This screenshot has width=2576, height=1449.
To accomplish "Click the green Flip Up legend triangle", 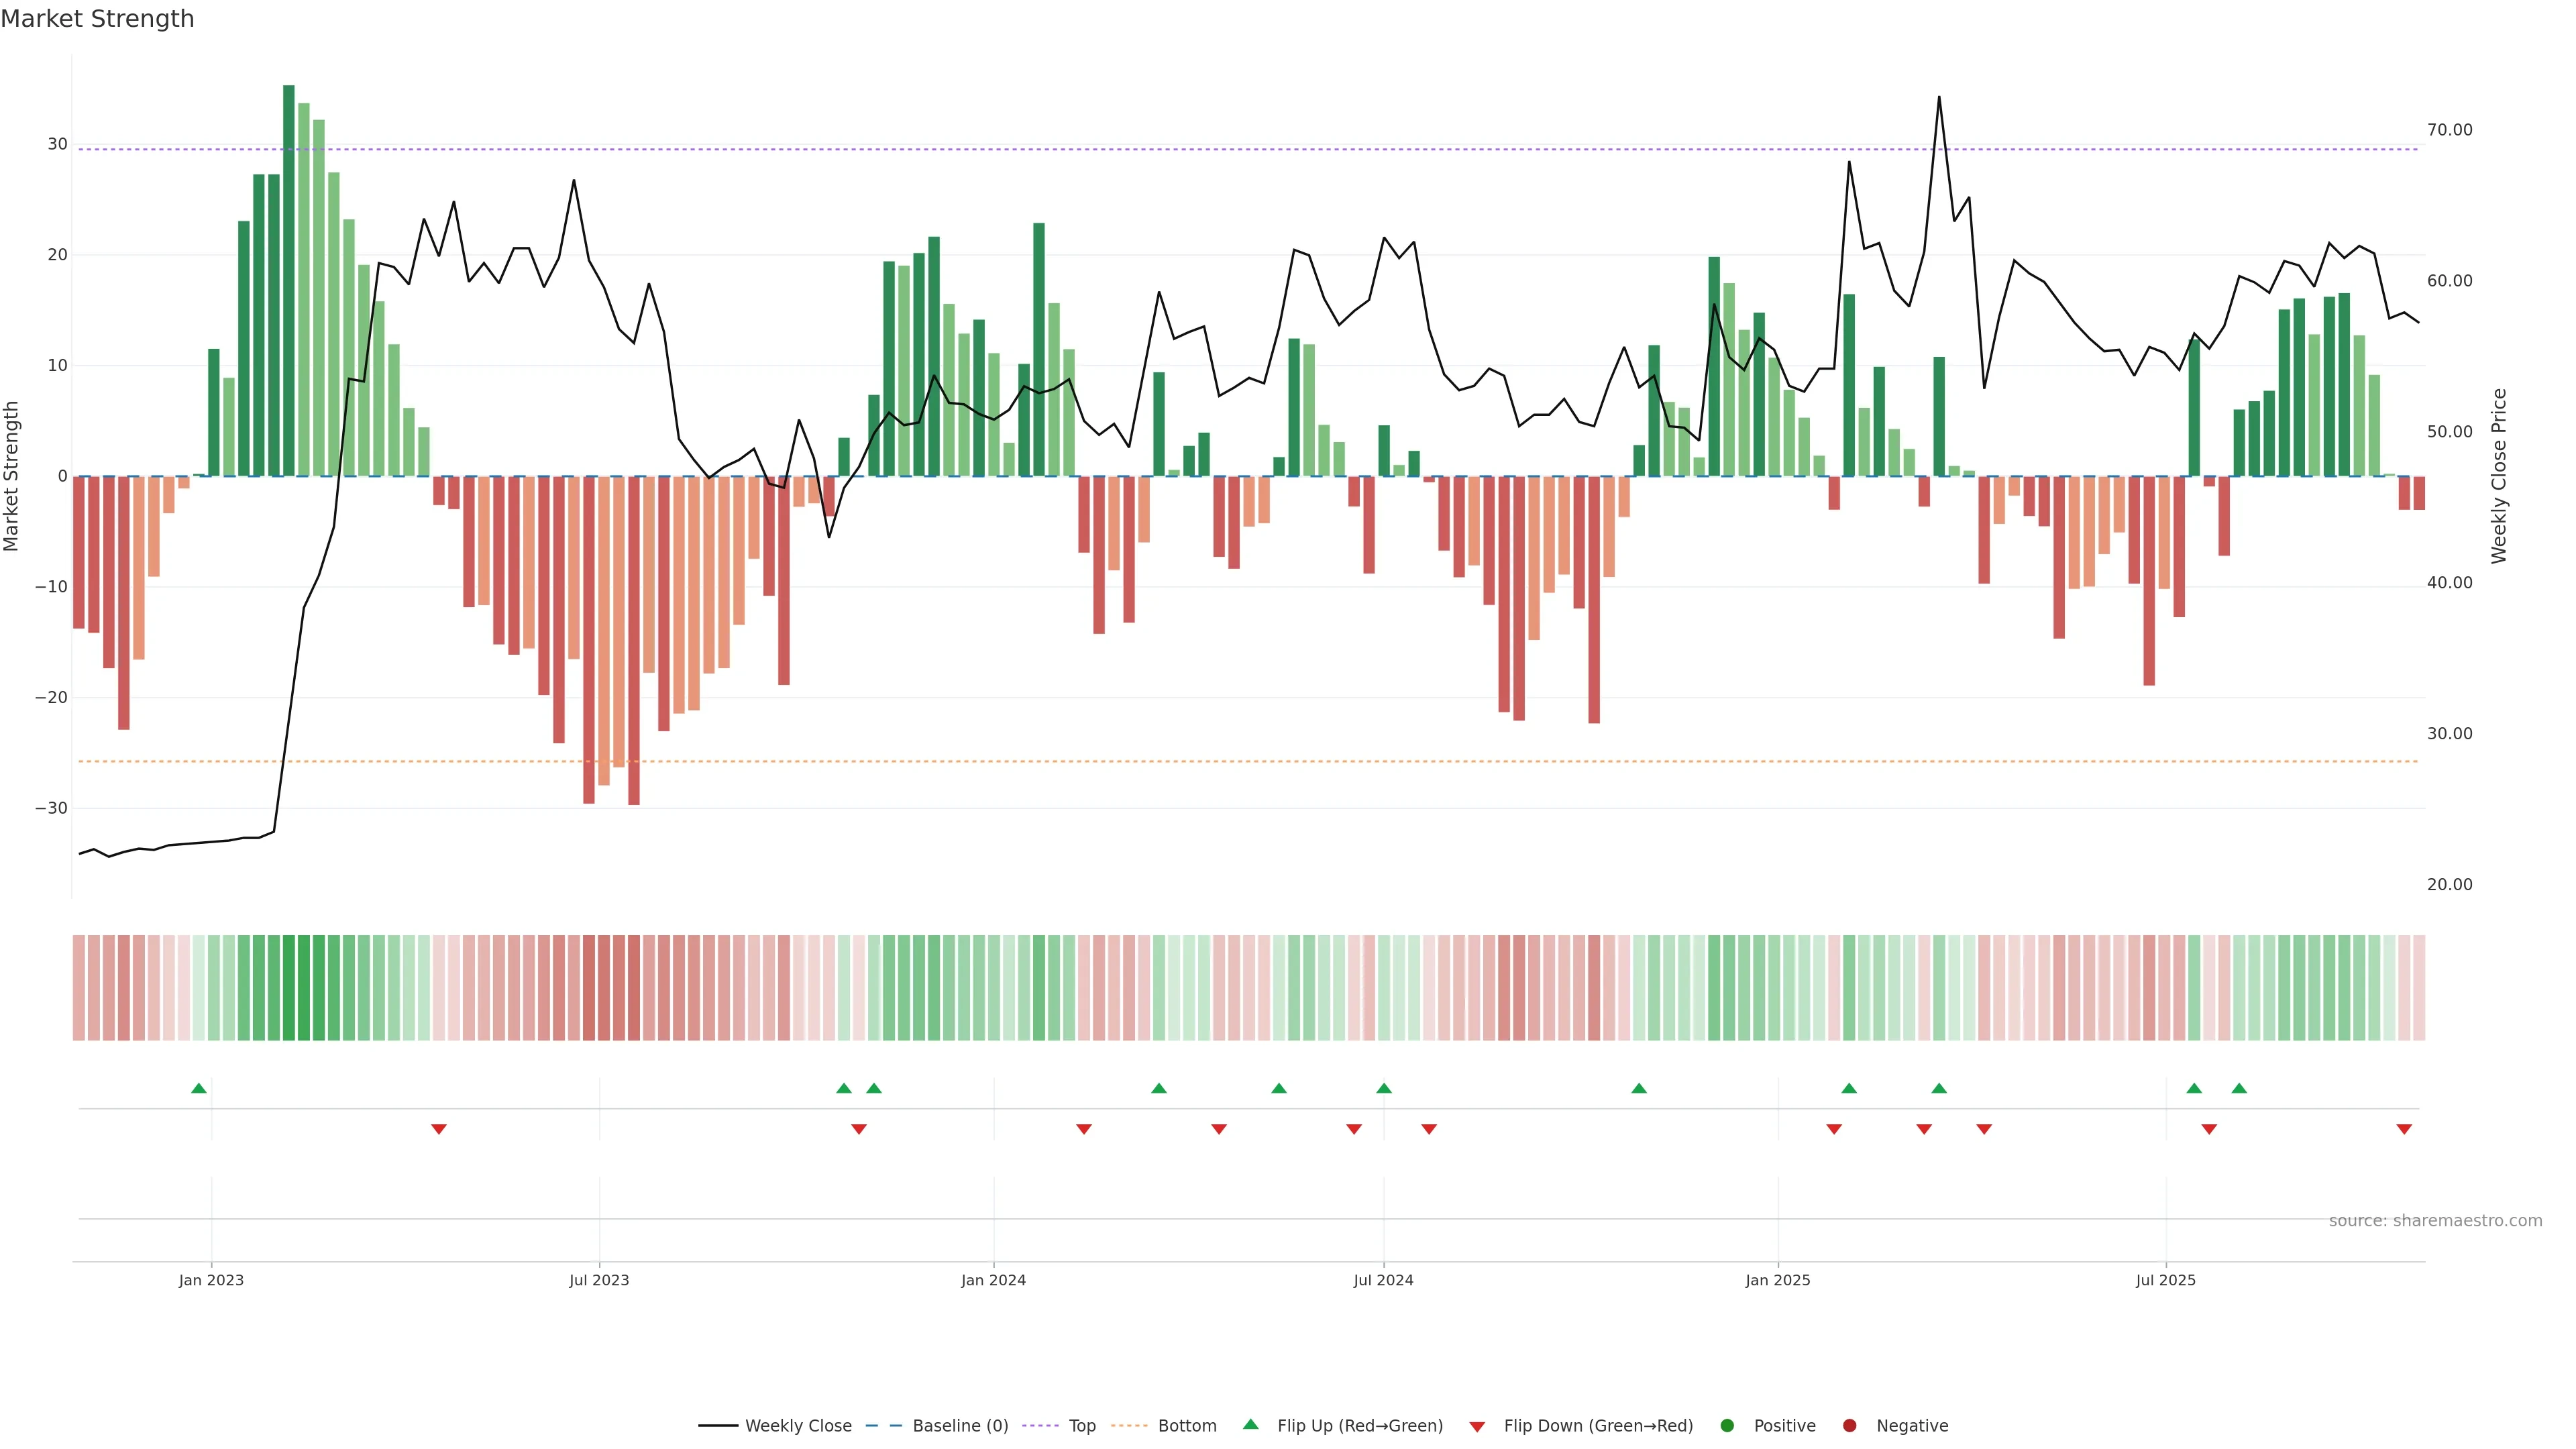I will pyautogui.click(x=1250, y=1424).
